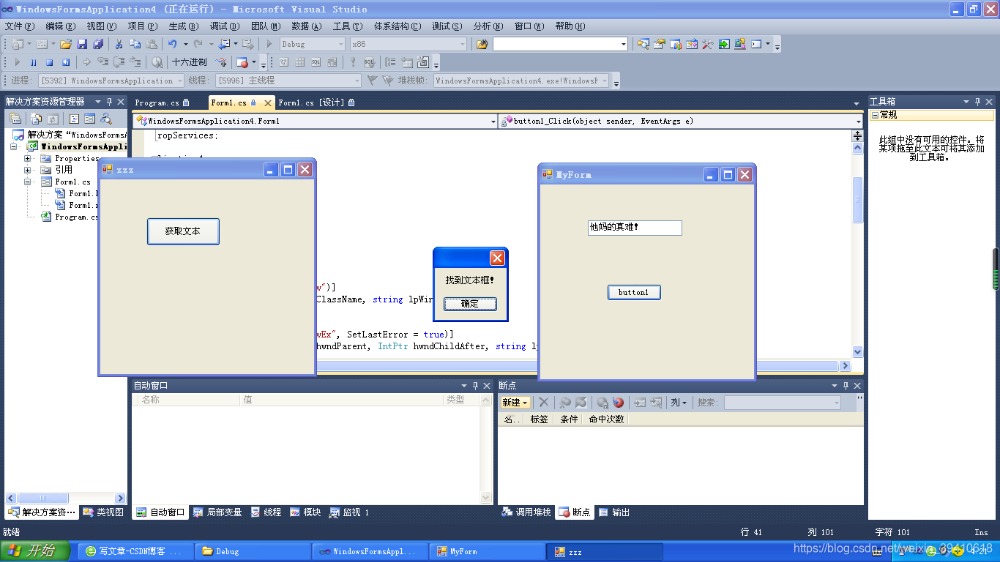Click the Cut scissors icon

click(119, 44)
